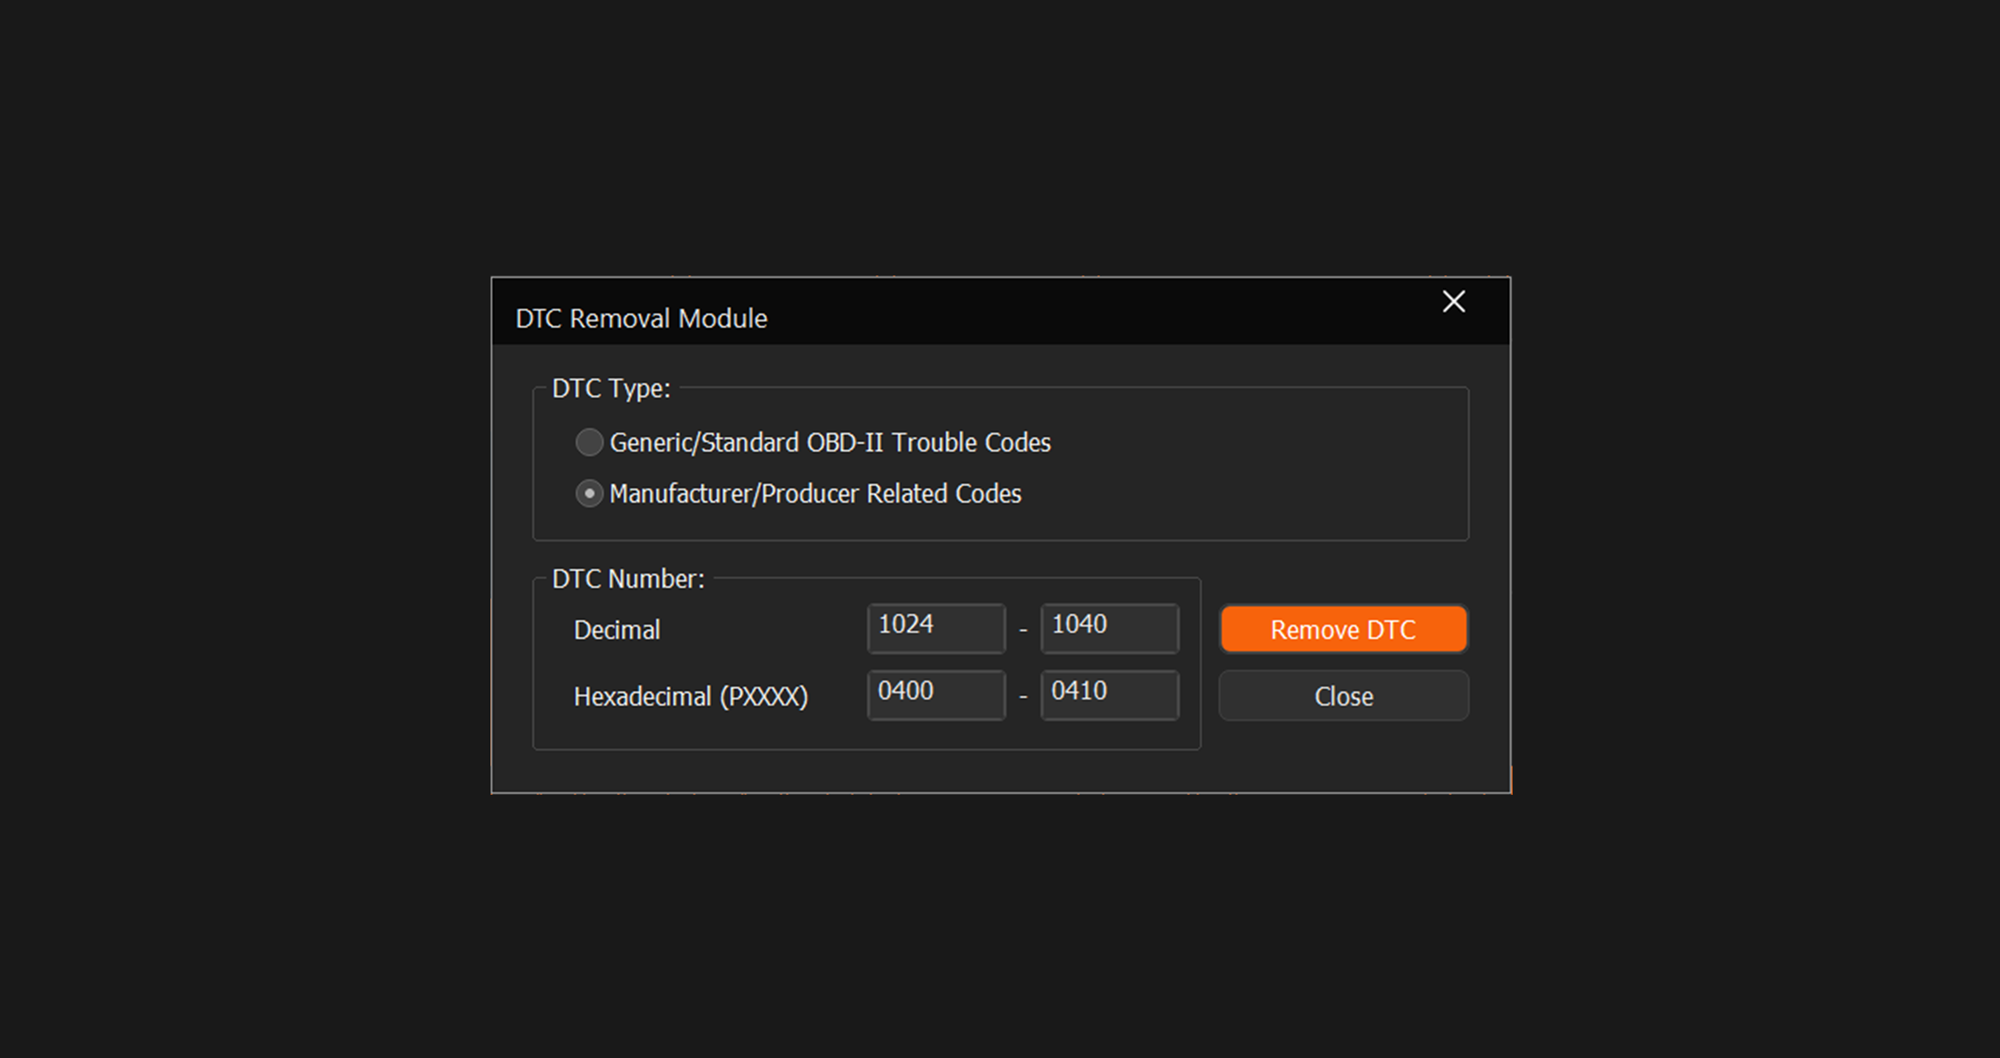The height and width of the screenshot is (1058, 2000).
Task: Select Generic/Standard OBD-II Trouble Codes radio button
Action: coord(589,442)
